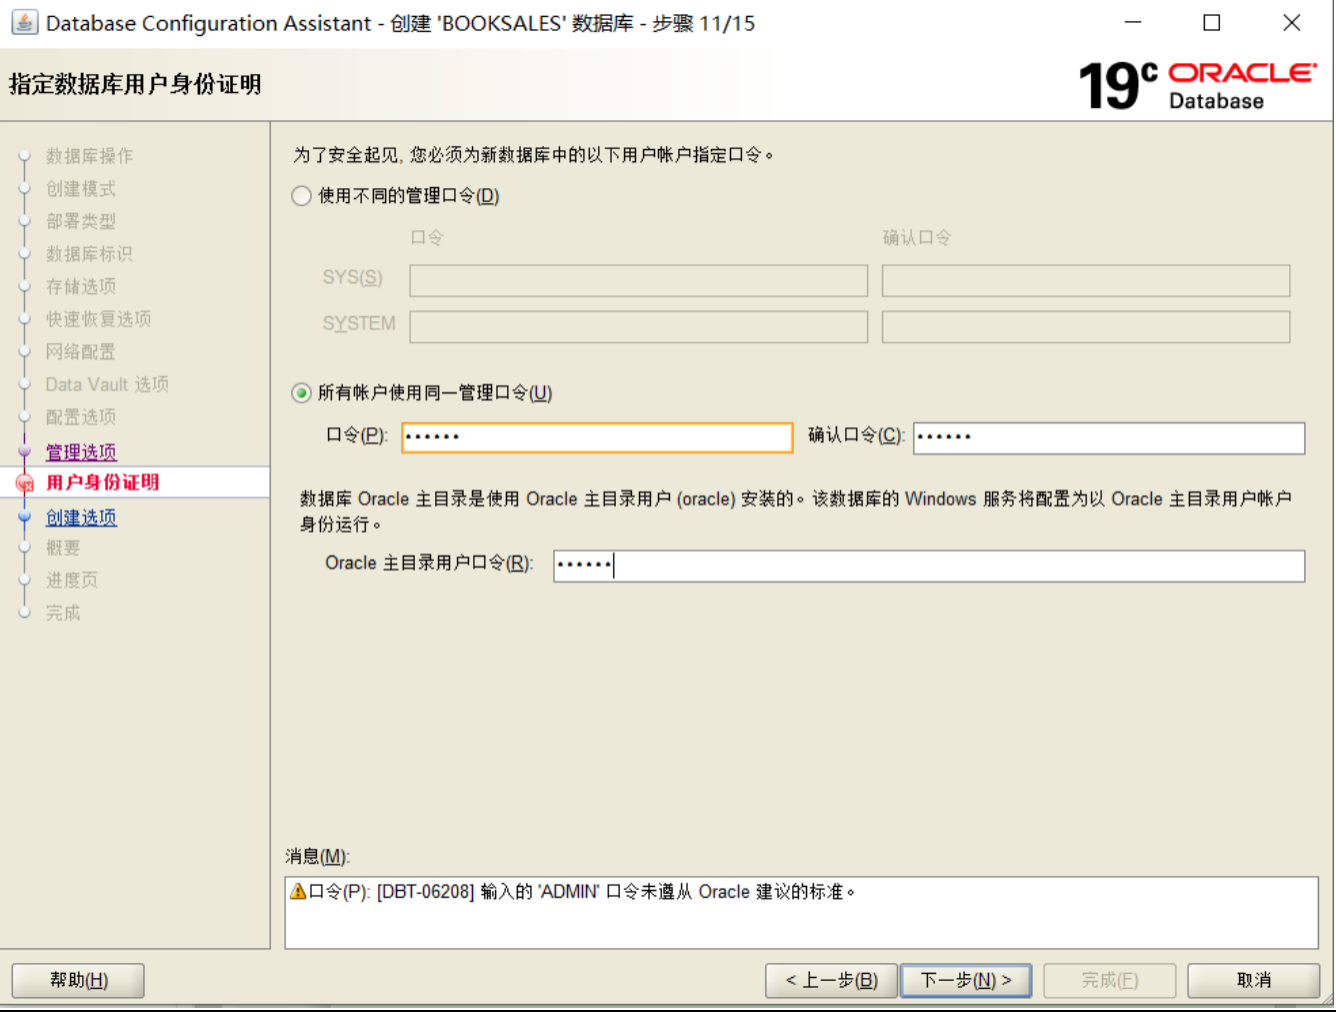Close the Database Configuration Assistant window

click(1292, 22)
